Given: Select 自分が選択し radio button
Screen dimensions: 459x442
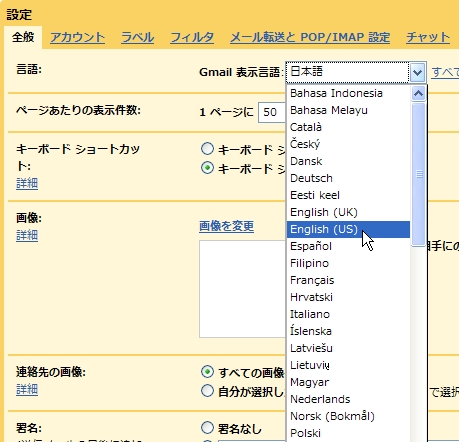Looking at the screenshot, I should click(x=207, y=390).
